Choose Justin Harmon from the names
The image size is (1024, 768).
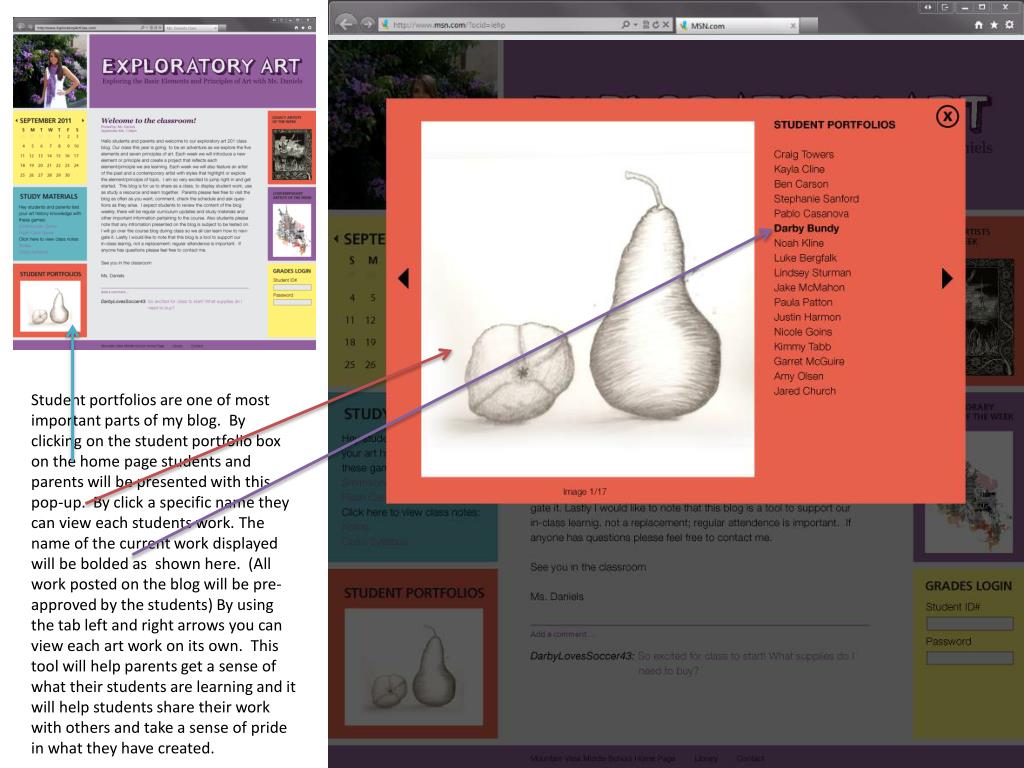click(807, 317)
